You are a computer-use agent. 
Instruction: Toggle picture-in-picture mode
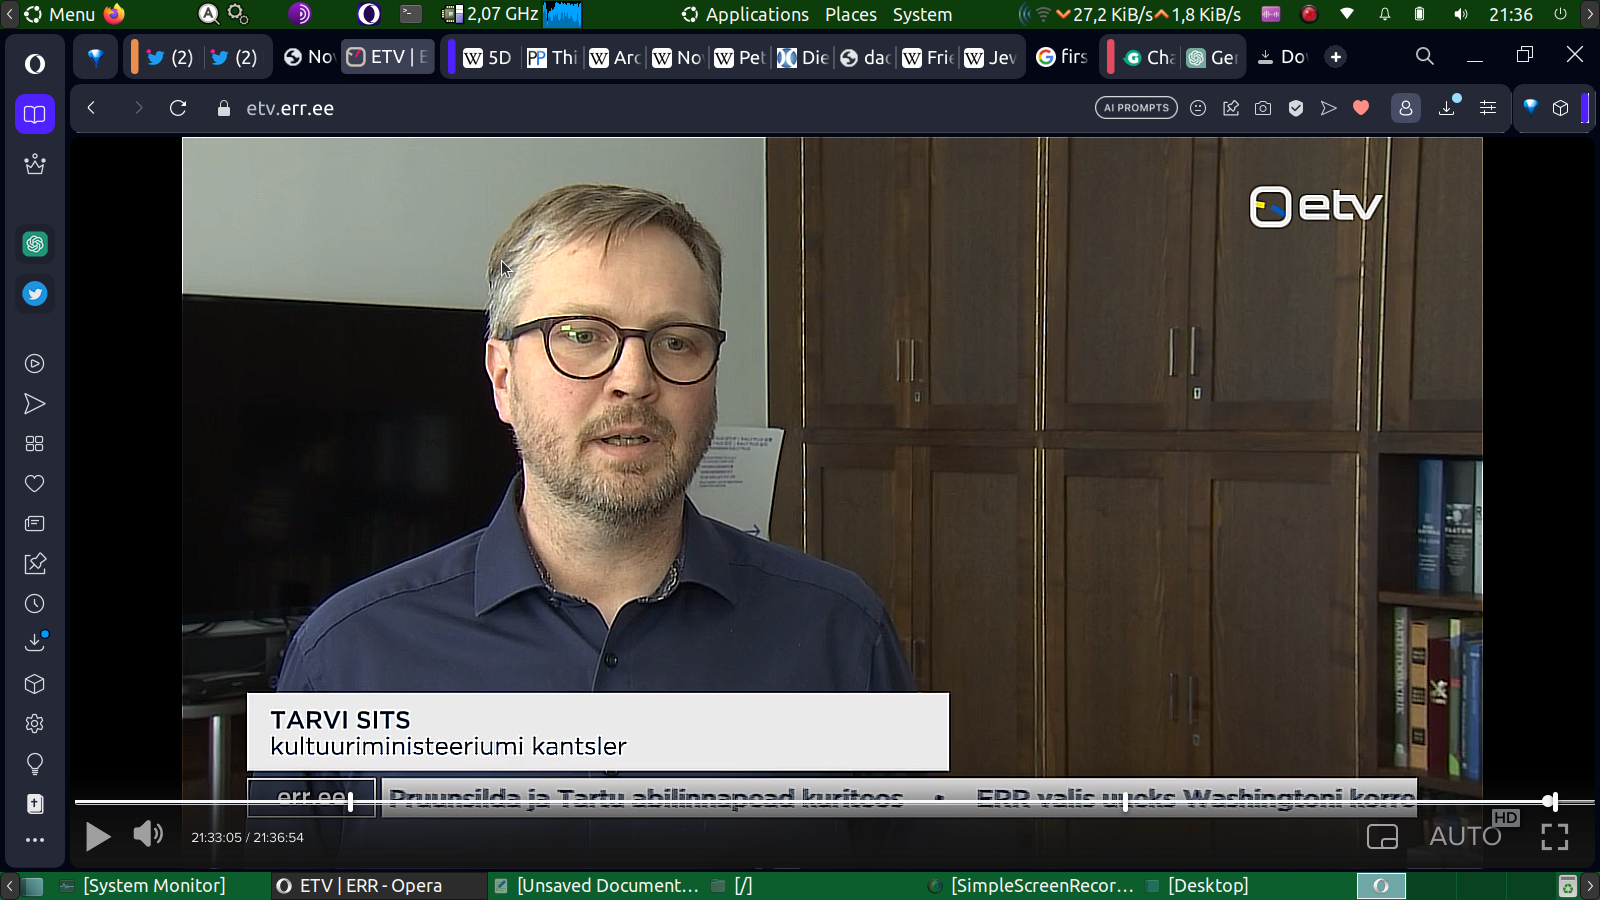(1382, 836)
